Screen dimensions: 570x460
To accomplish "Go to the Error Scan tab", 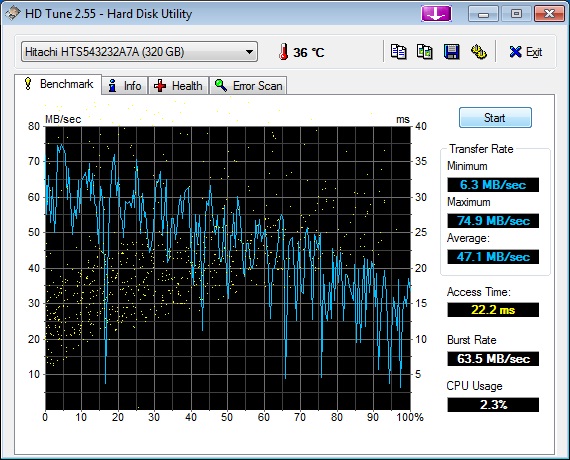I will (248, 86).
